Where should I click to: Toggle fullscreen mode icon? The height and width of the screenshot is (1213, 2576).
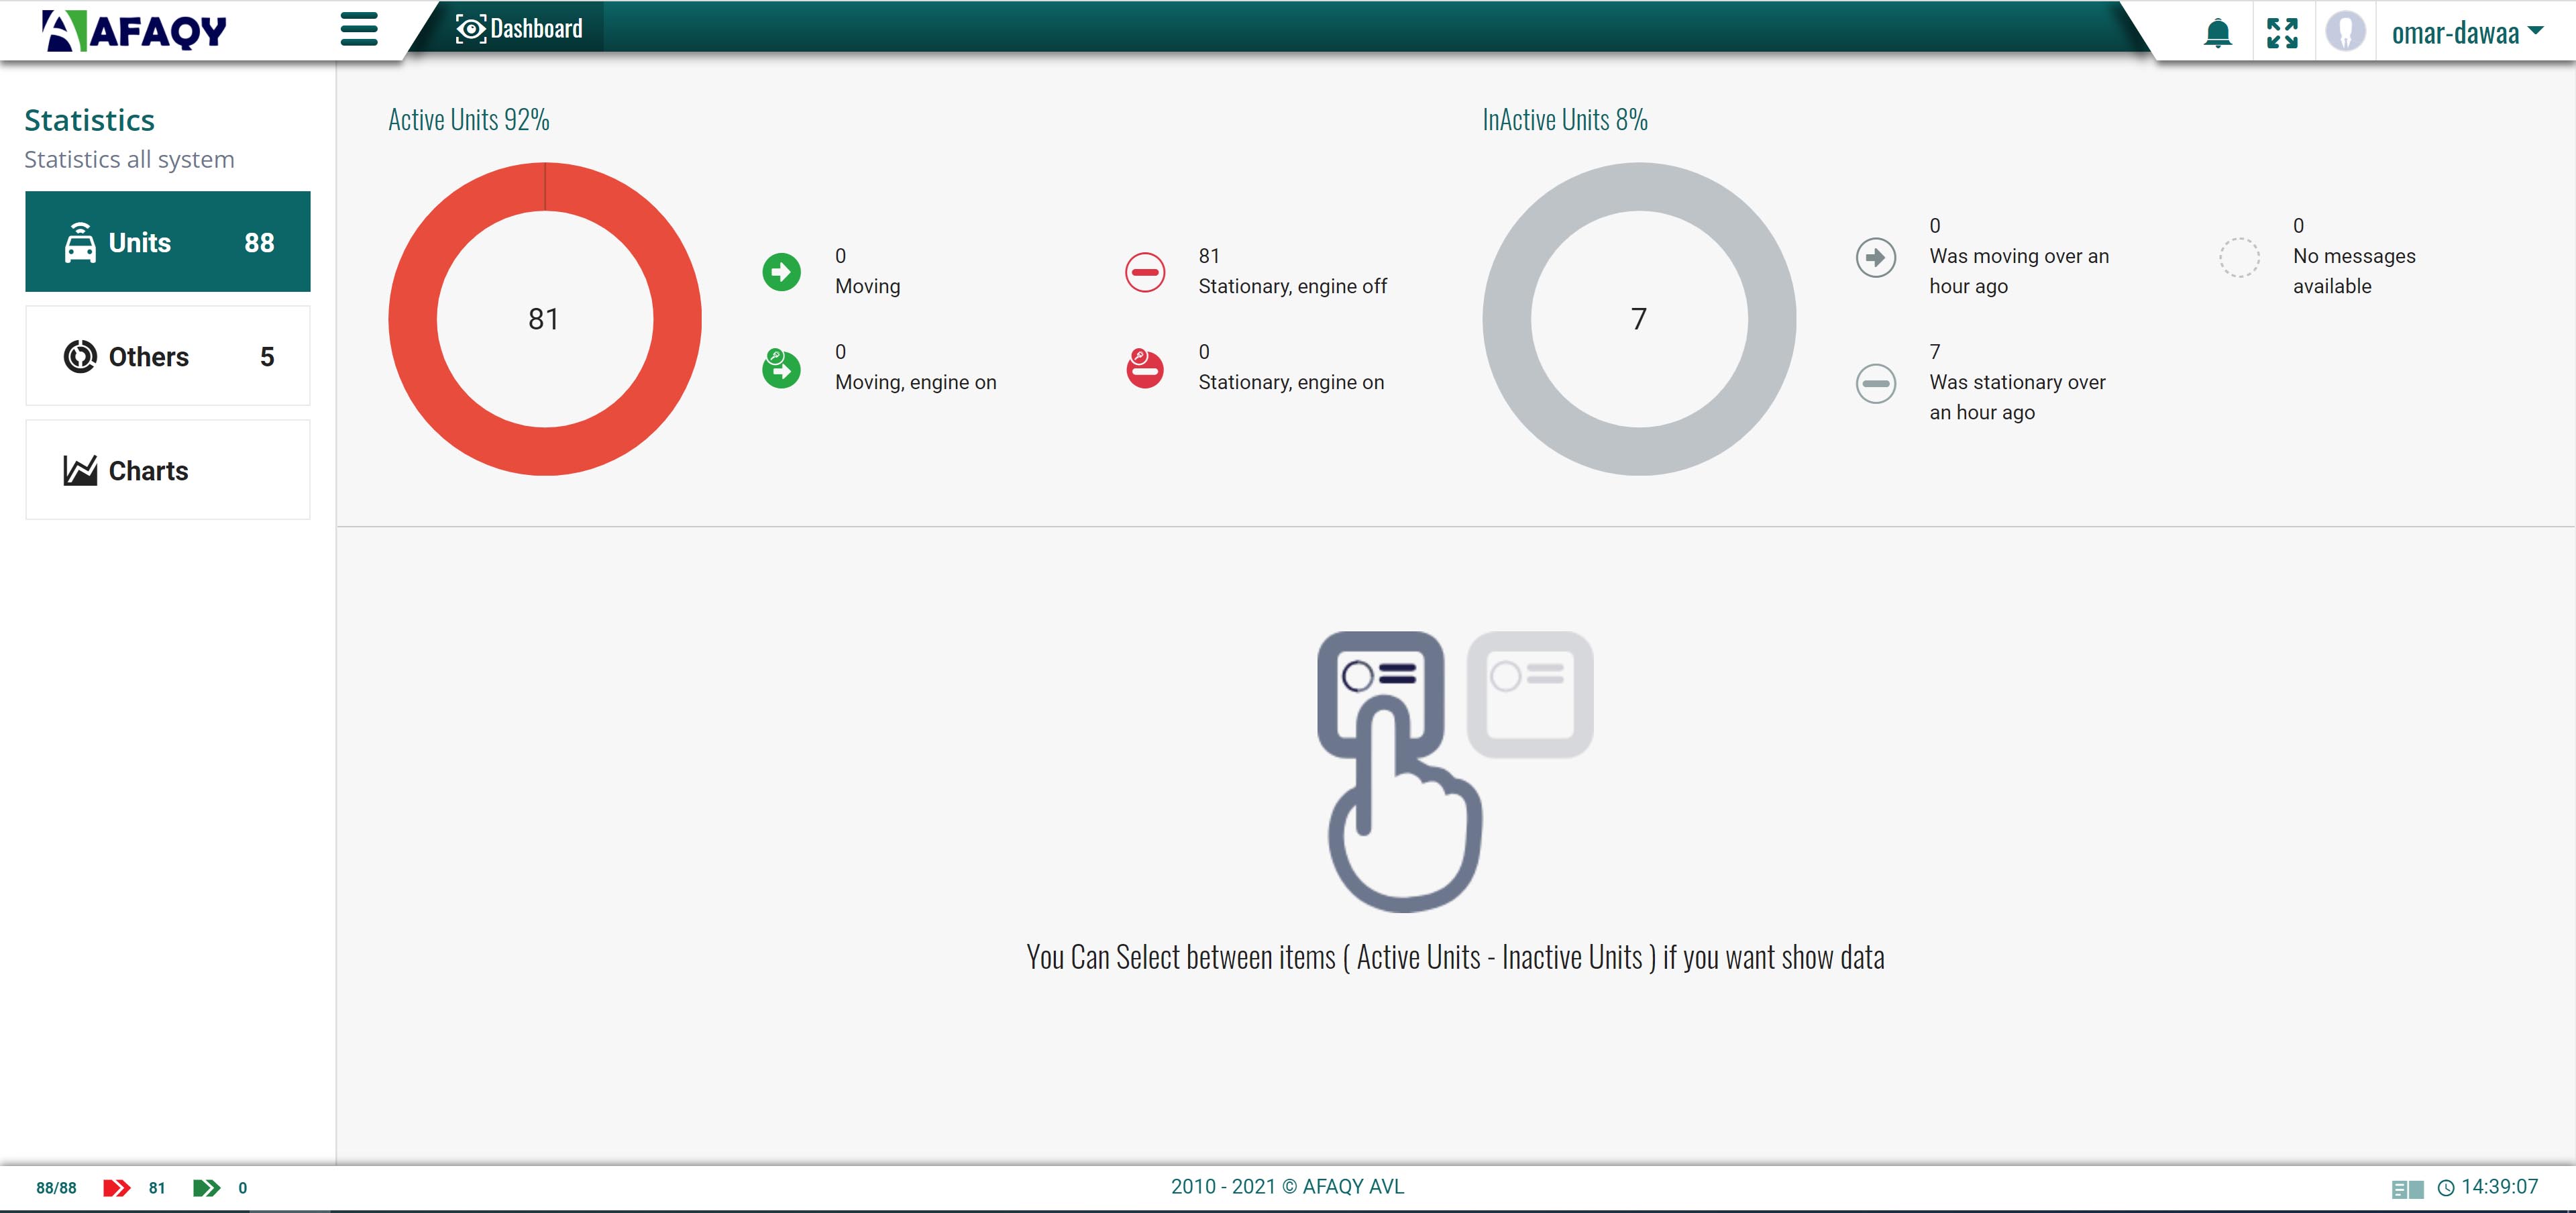pos(2282,33)
